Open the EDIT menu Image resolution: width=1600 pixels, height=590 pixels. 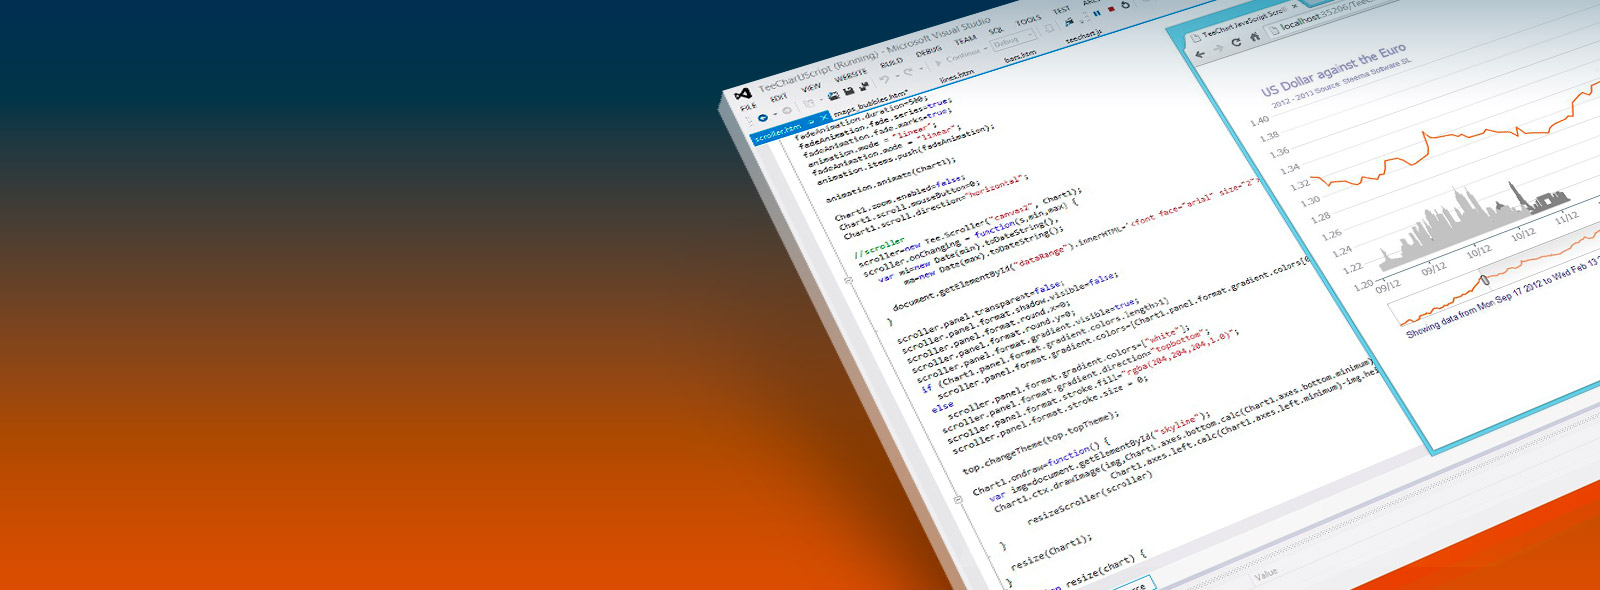(779, 97)
